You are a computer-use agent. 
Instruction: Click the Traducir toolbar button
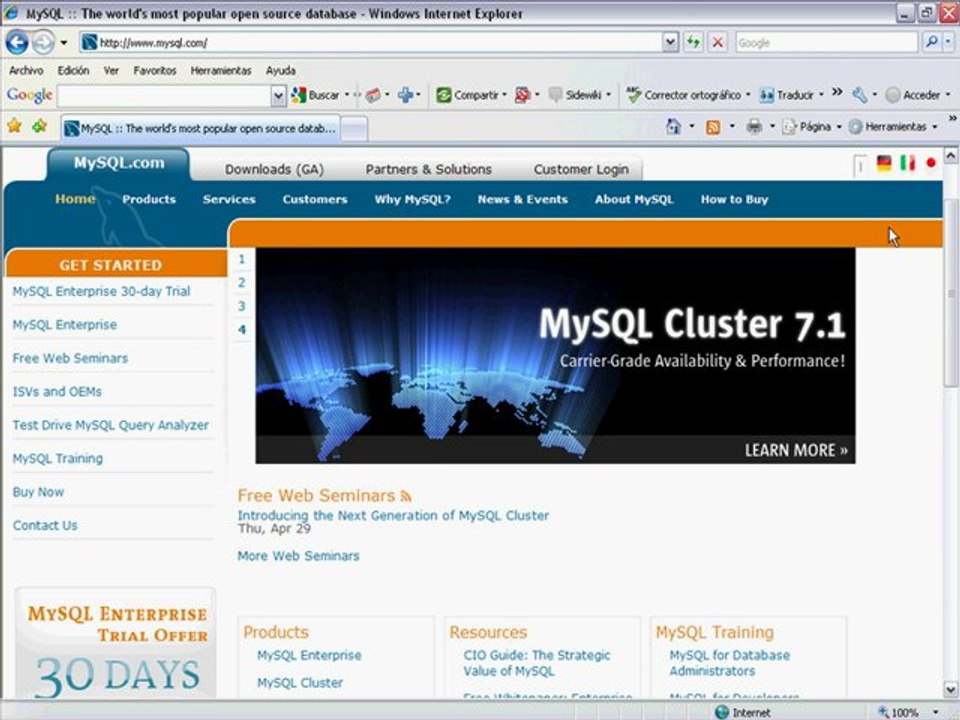[x=787, y=95]
